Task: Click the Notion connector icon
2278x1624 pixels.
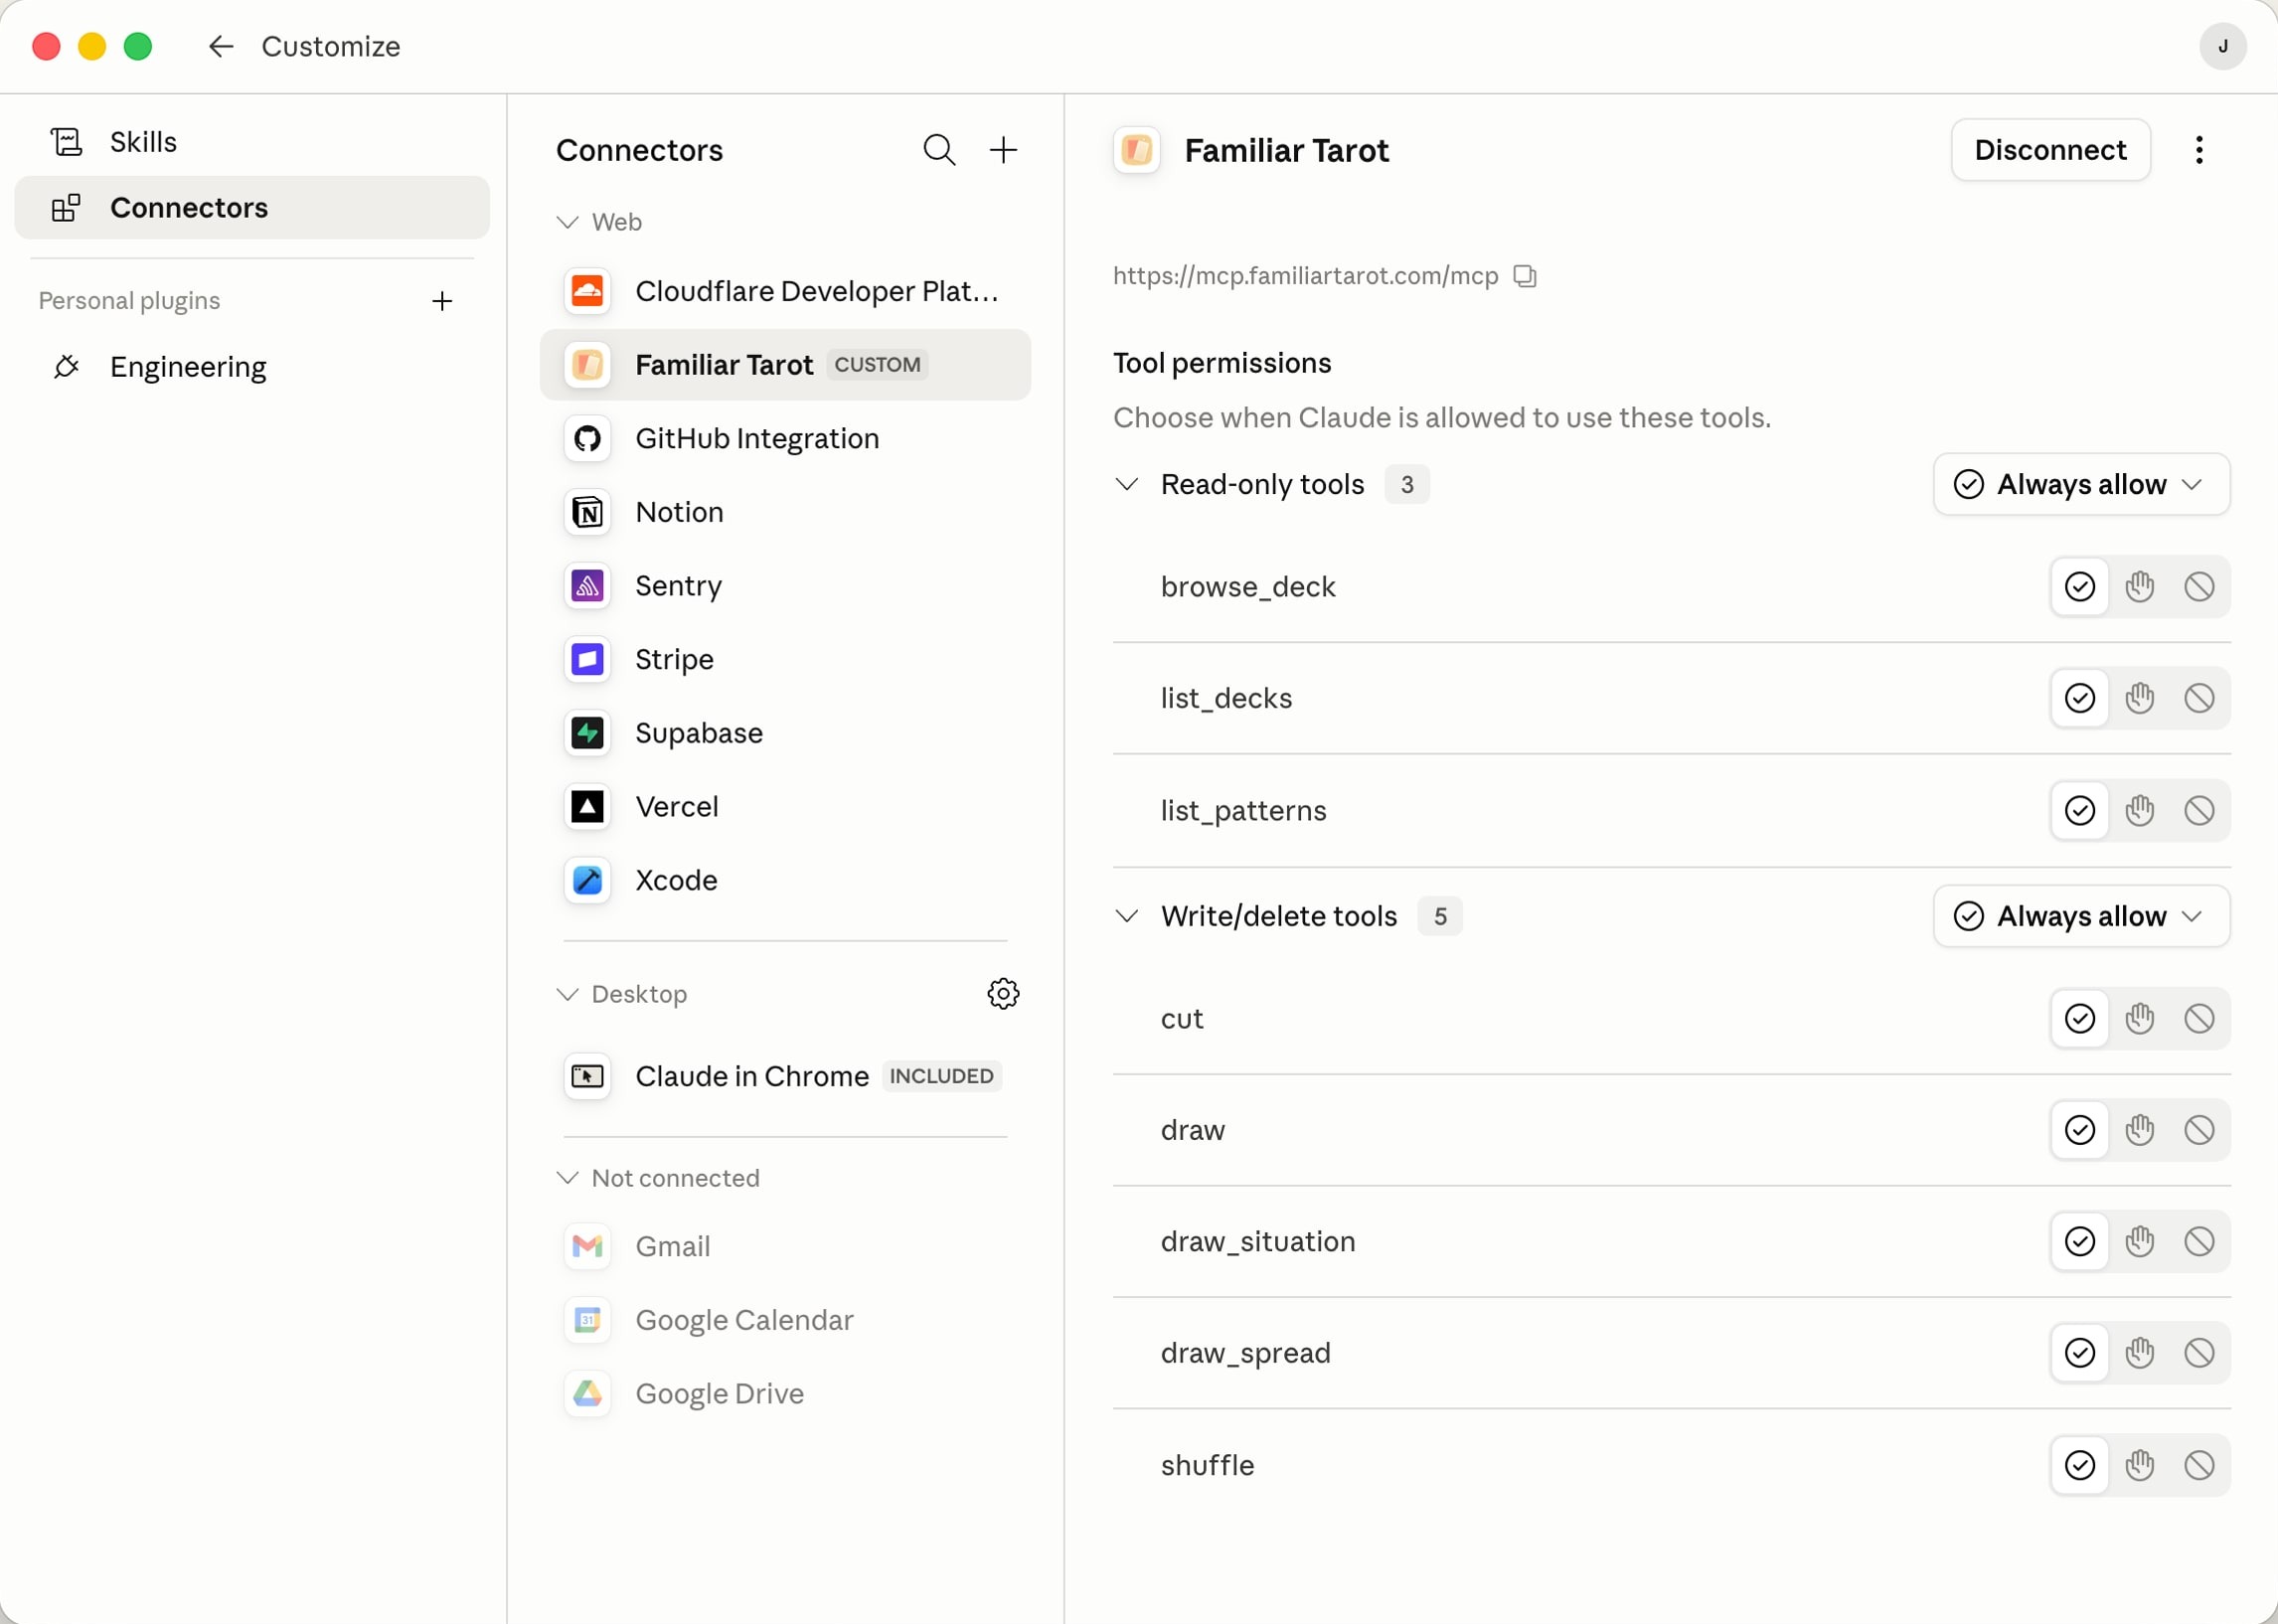Action: [587, 512]
